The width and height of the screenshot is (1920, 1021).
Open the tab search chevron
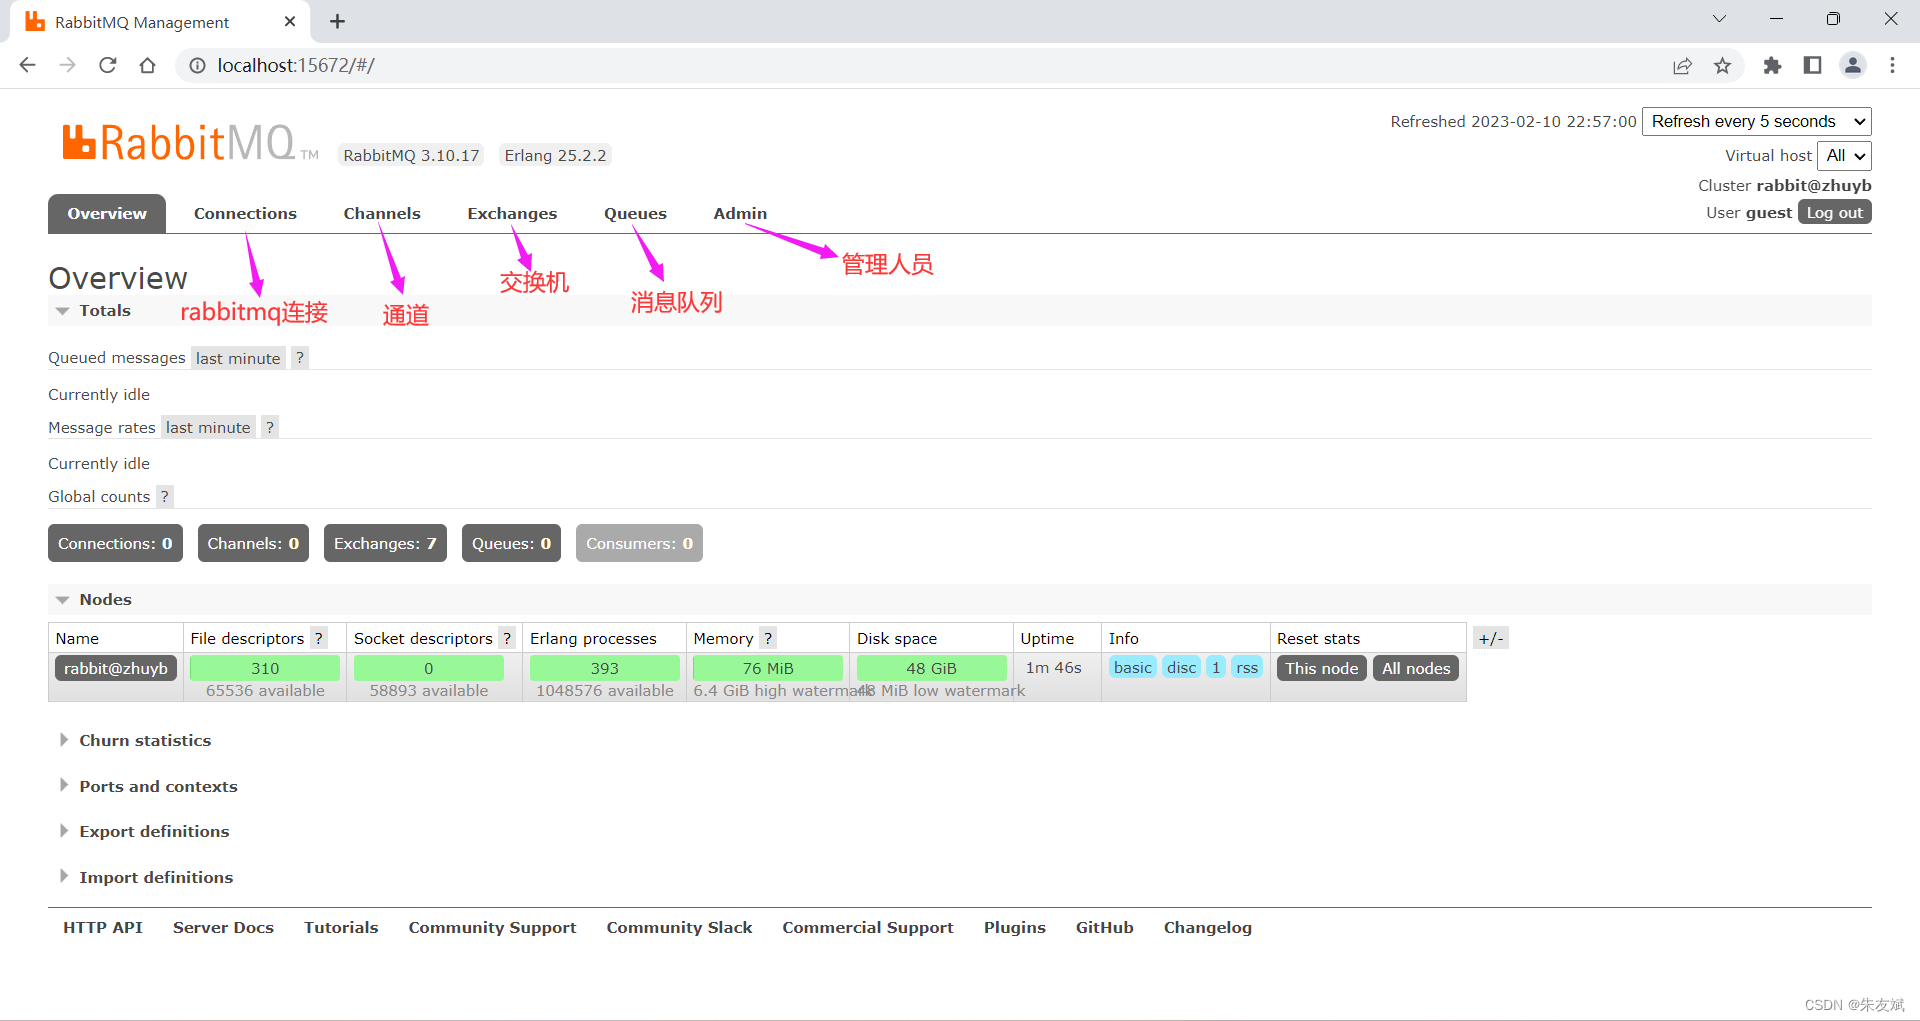[1719, 19]
